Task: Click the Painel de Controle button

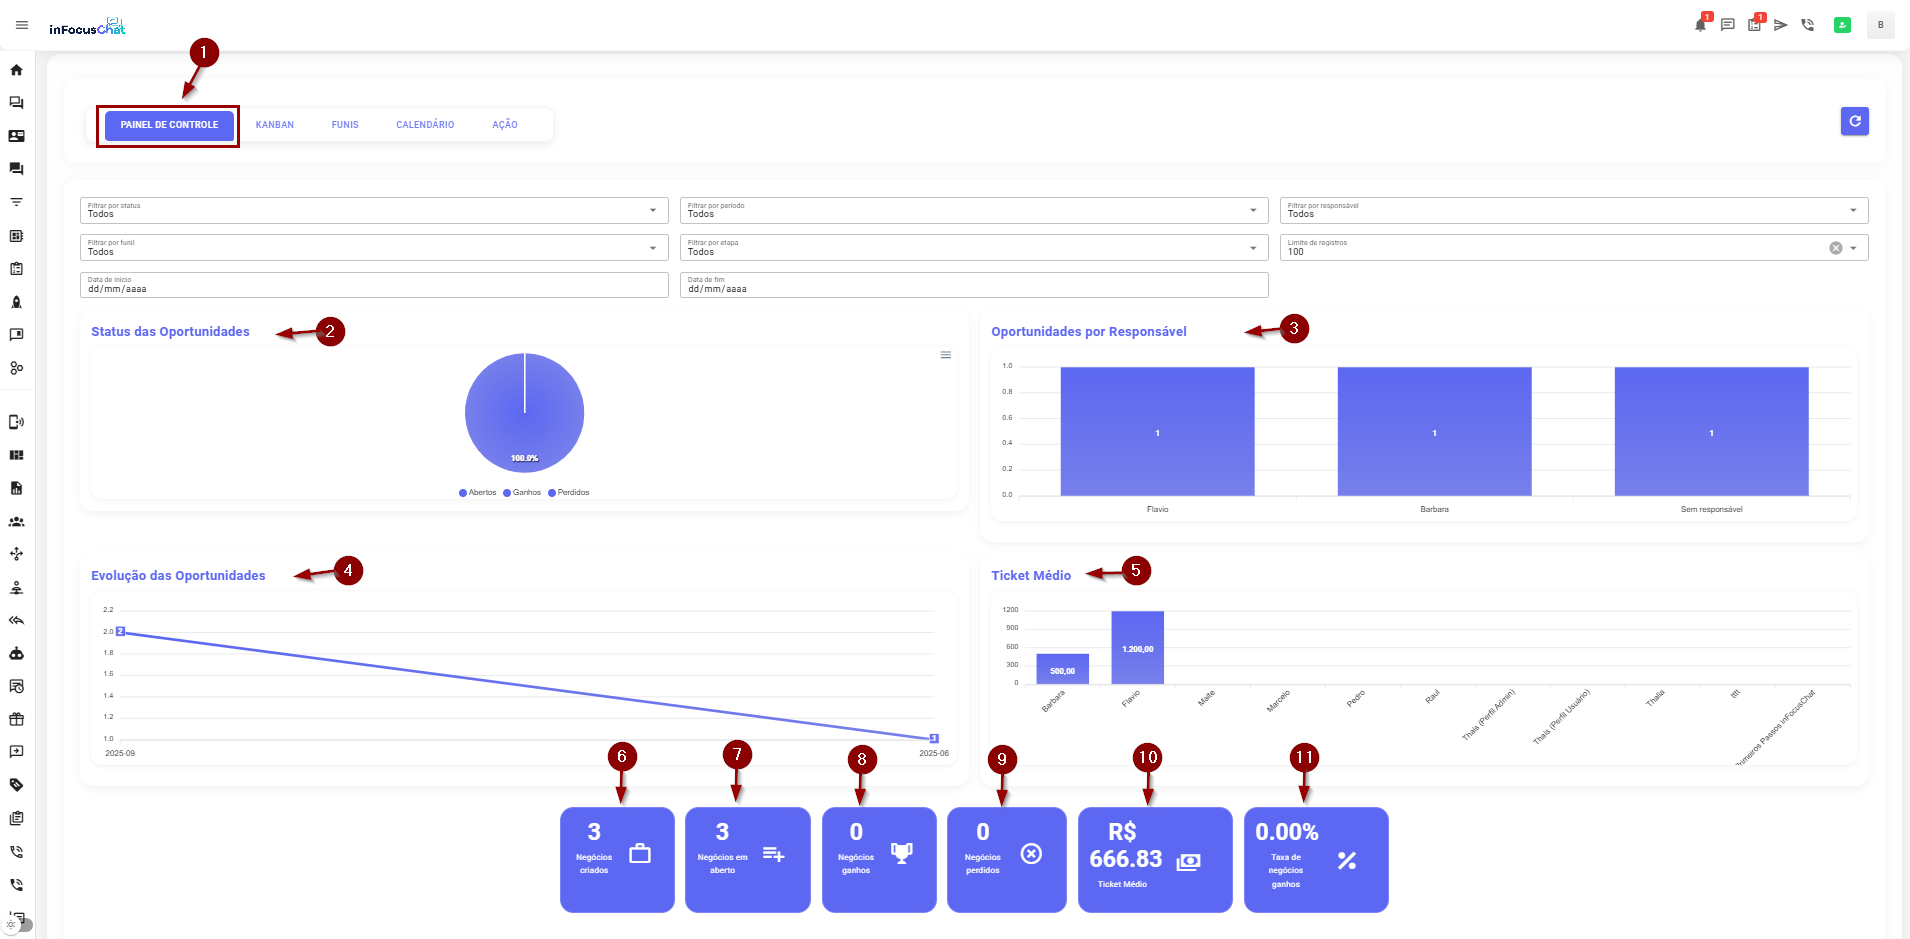Action: pyautogui.click(x=169, y=125)
